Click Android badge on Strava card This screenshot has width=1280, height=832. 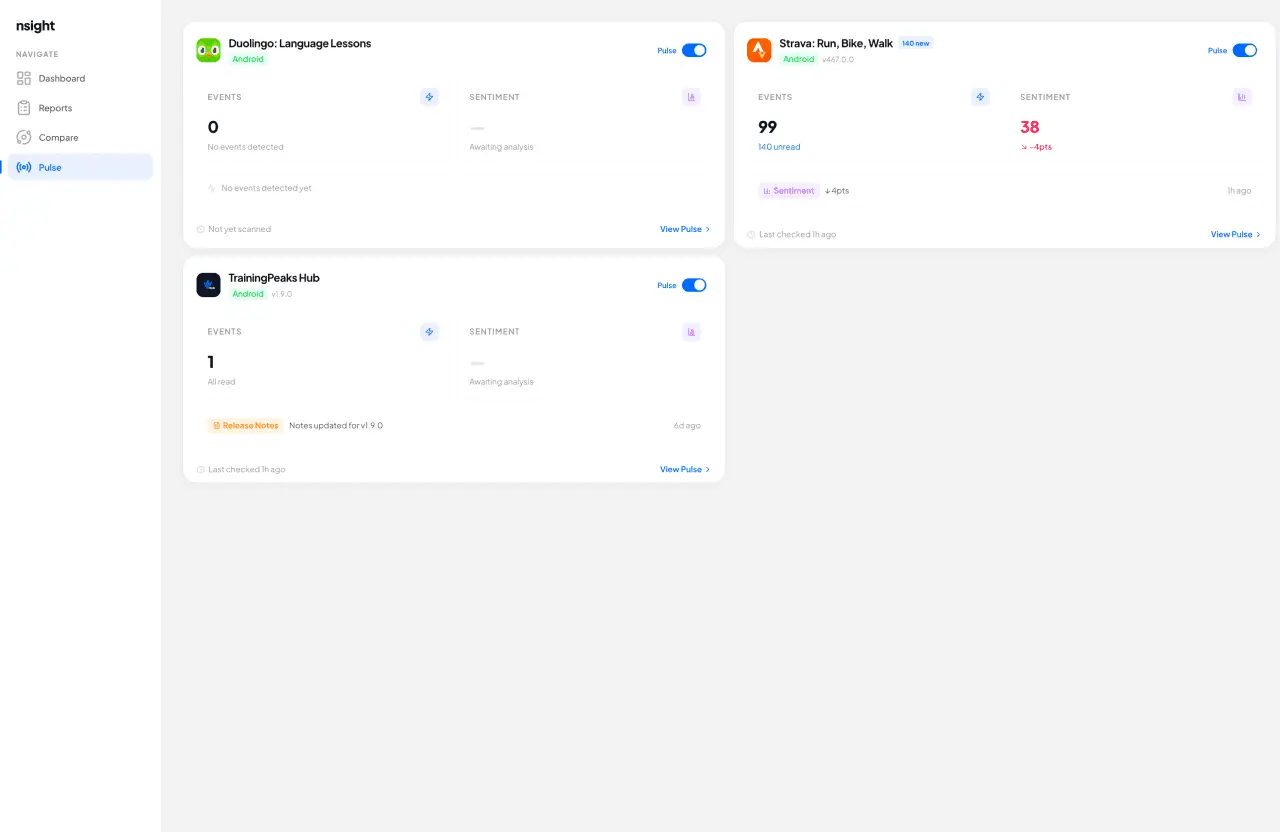(x=799, y=59)
